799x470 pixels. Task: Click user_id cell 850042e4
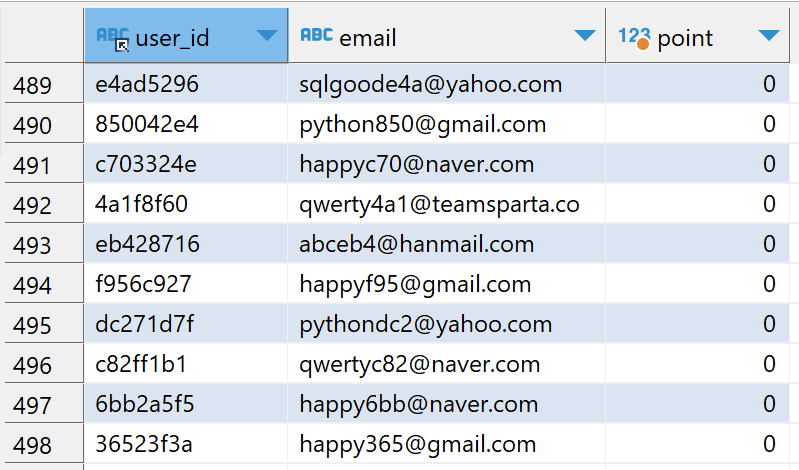coord(187,124)
